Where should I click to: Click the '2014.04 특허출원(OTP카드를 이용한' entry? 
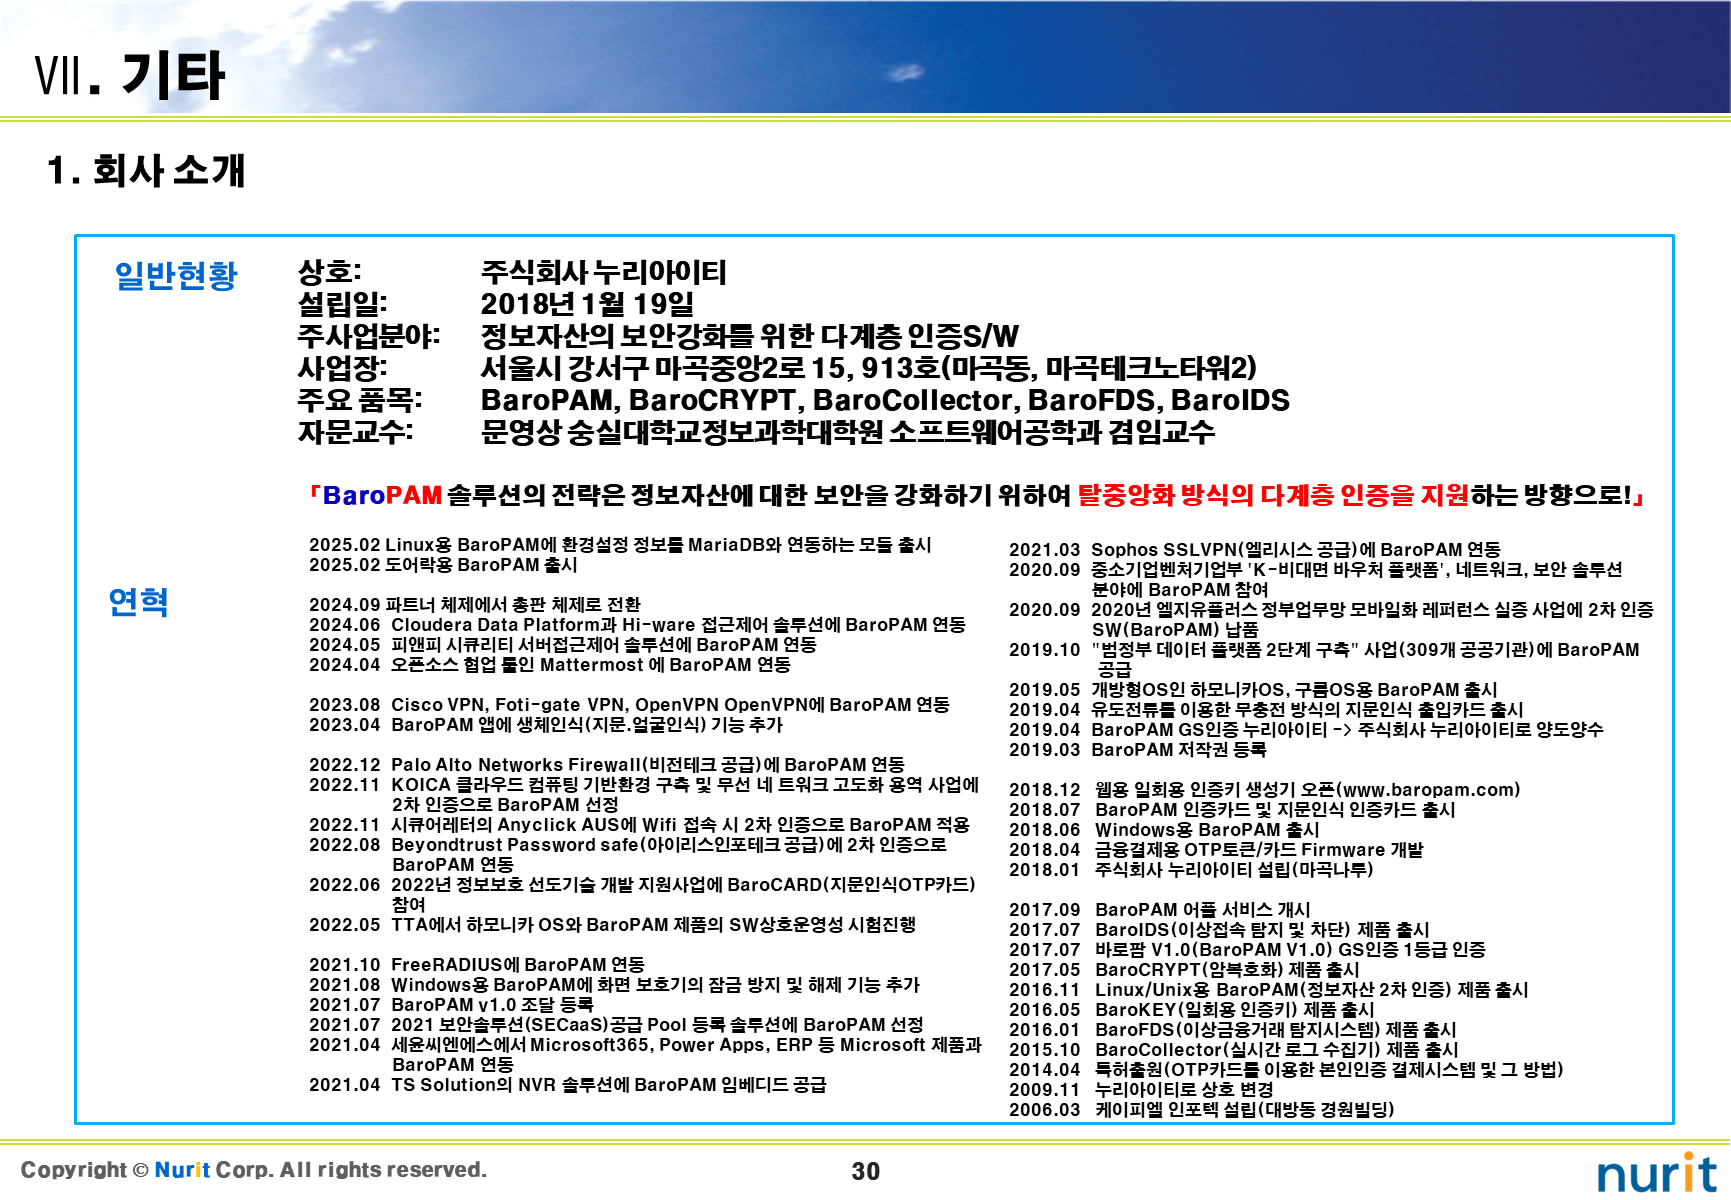1286,1070
